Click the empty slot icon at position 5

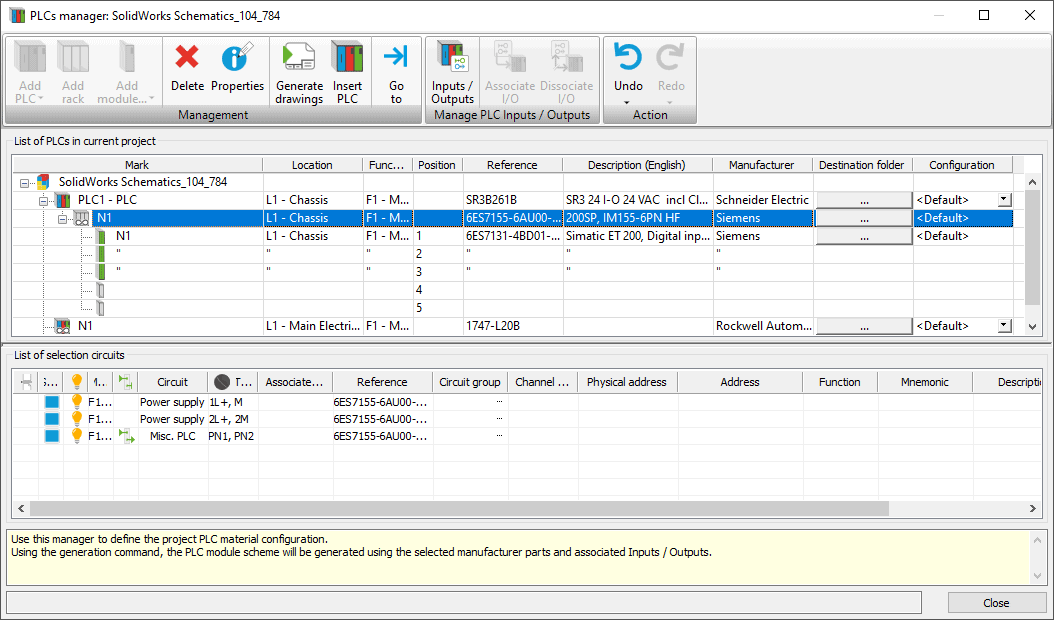pyautogui.click(x=100, y=308)
